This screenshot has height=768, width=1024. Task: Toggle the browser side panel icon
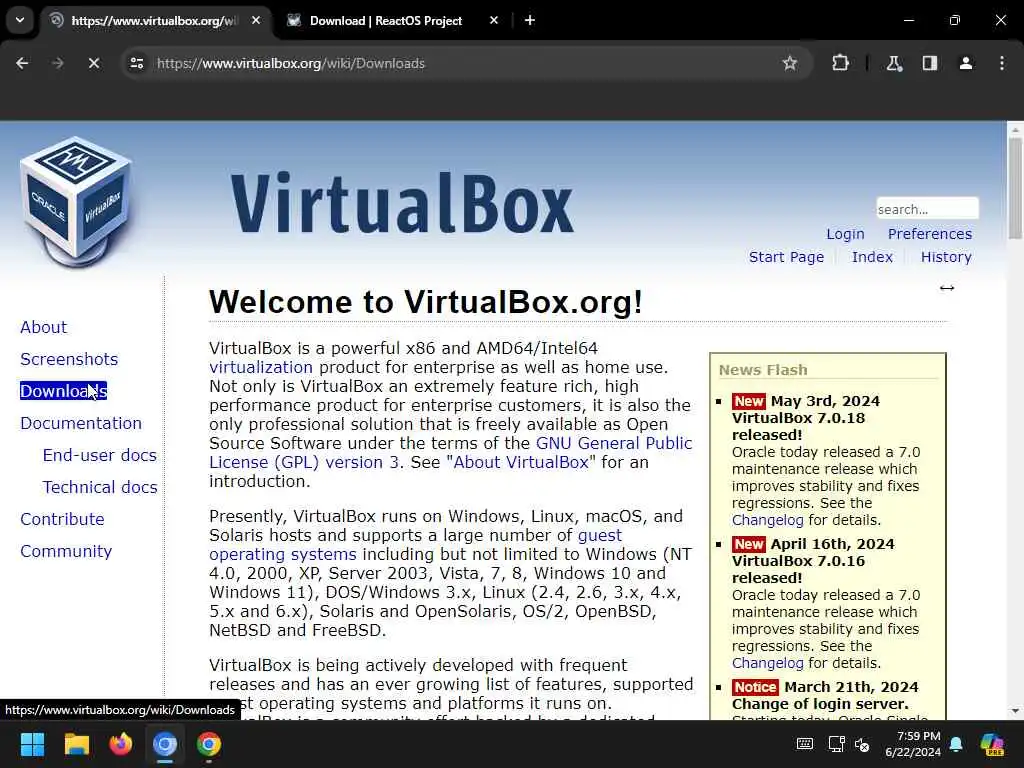pyautogui.click(x=930, y=63)
